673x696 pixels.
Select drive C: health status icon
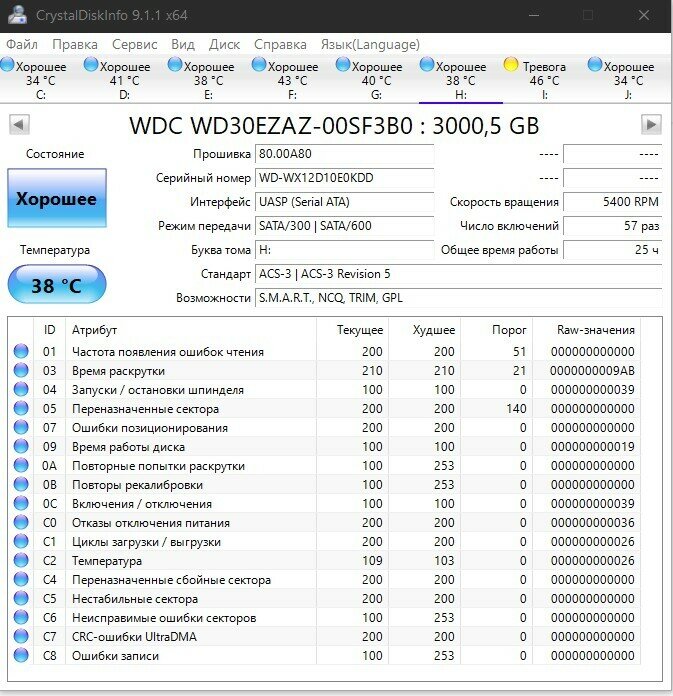click(8, 65)
